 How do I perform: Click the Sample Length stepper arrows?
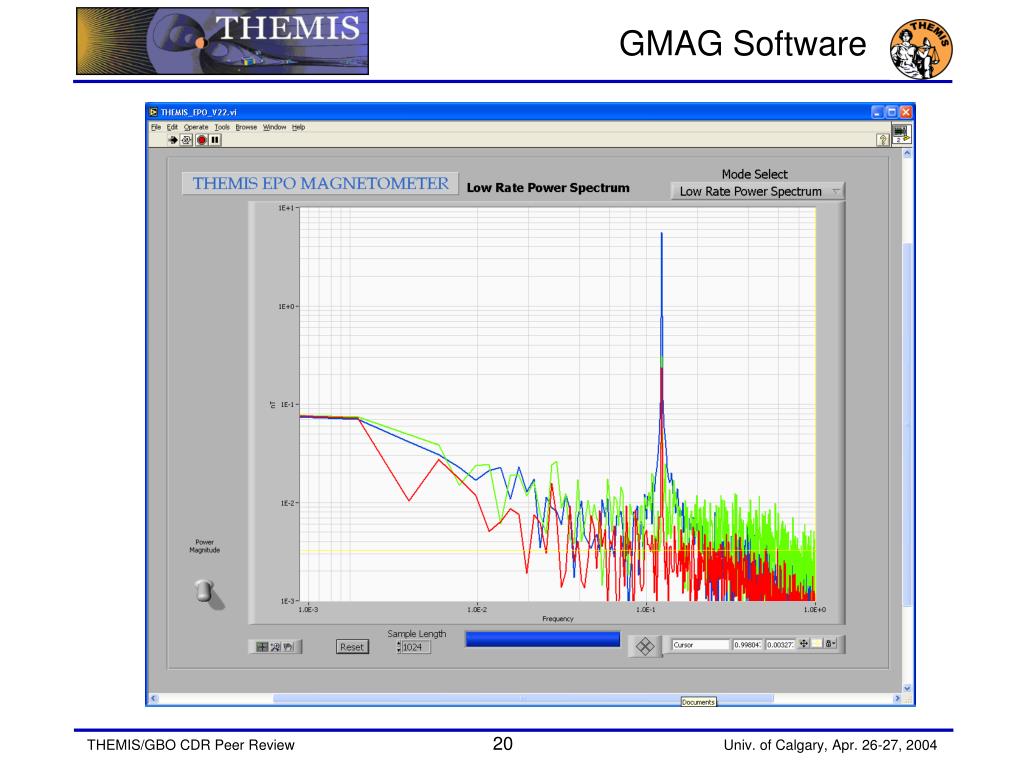(398, 647)
